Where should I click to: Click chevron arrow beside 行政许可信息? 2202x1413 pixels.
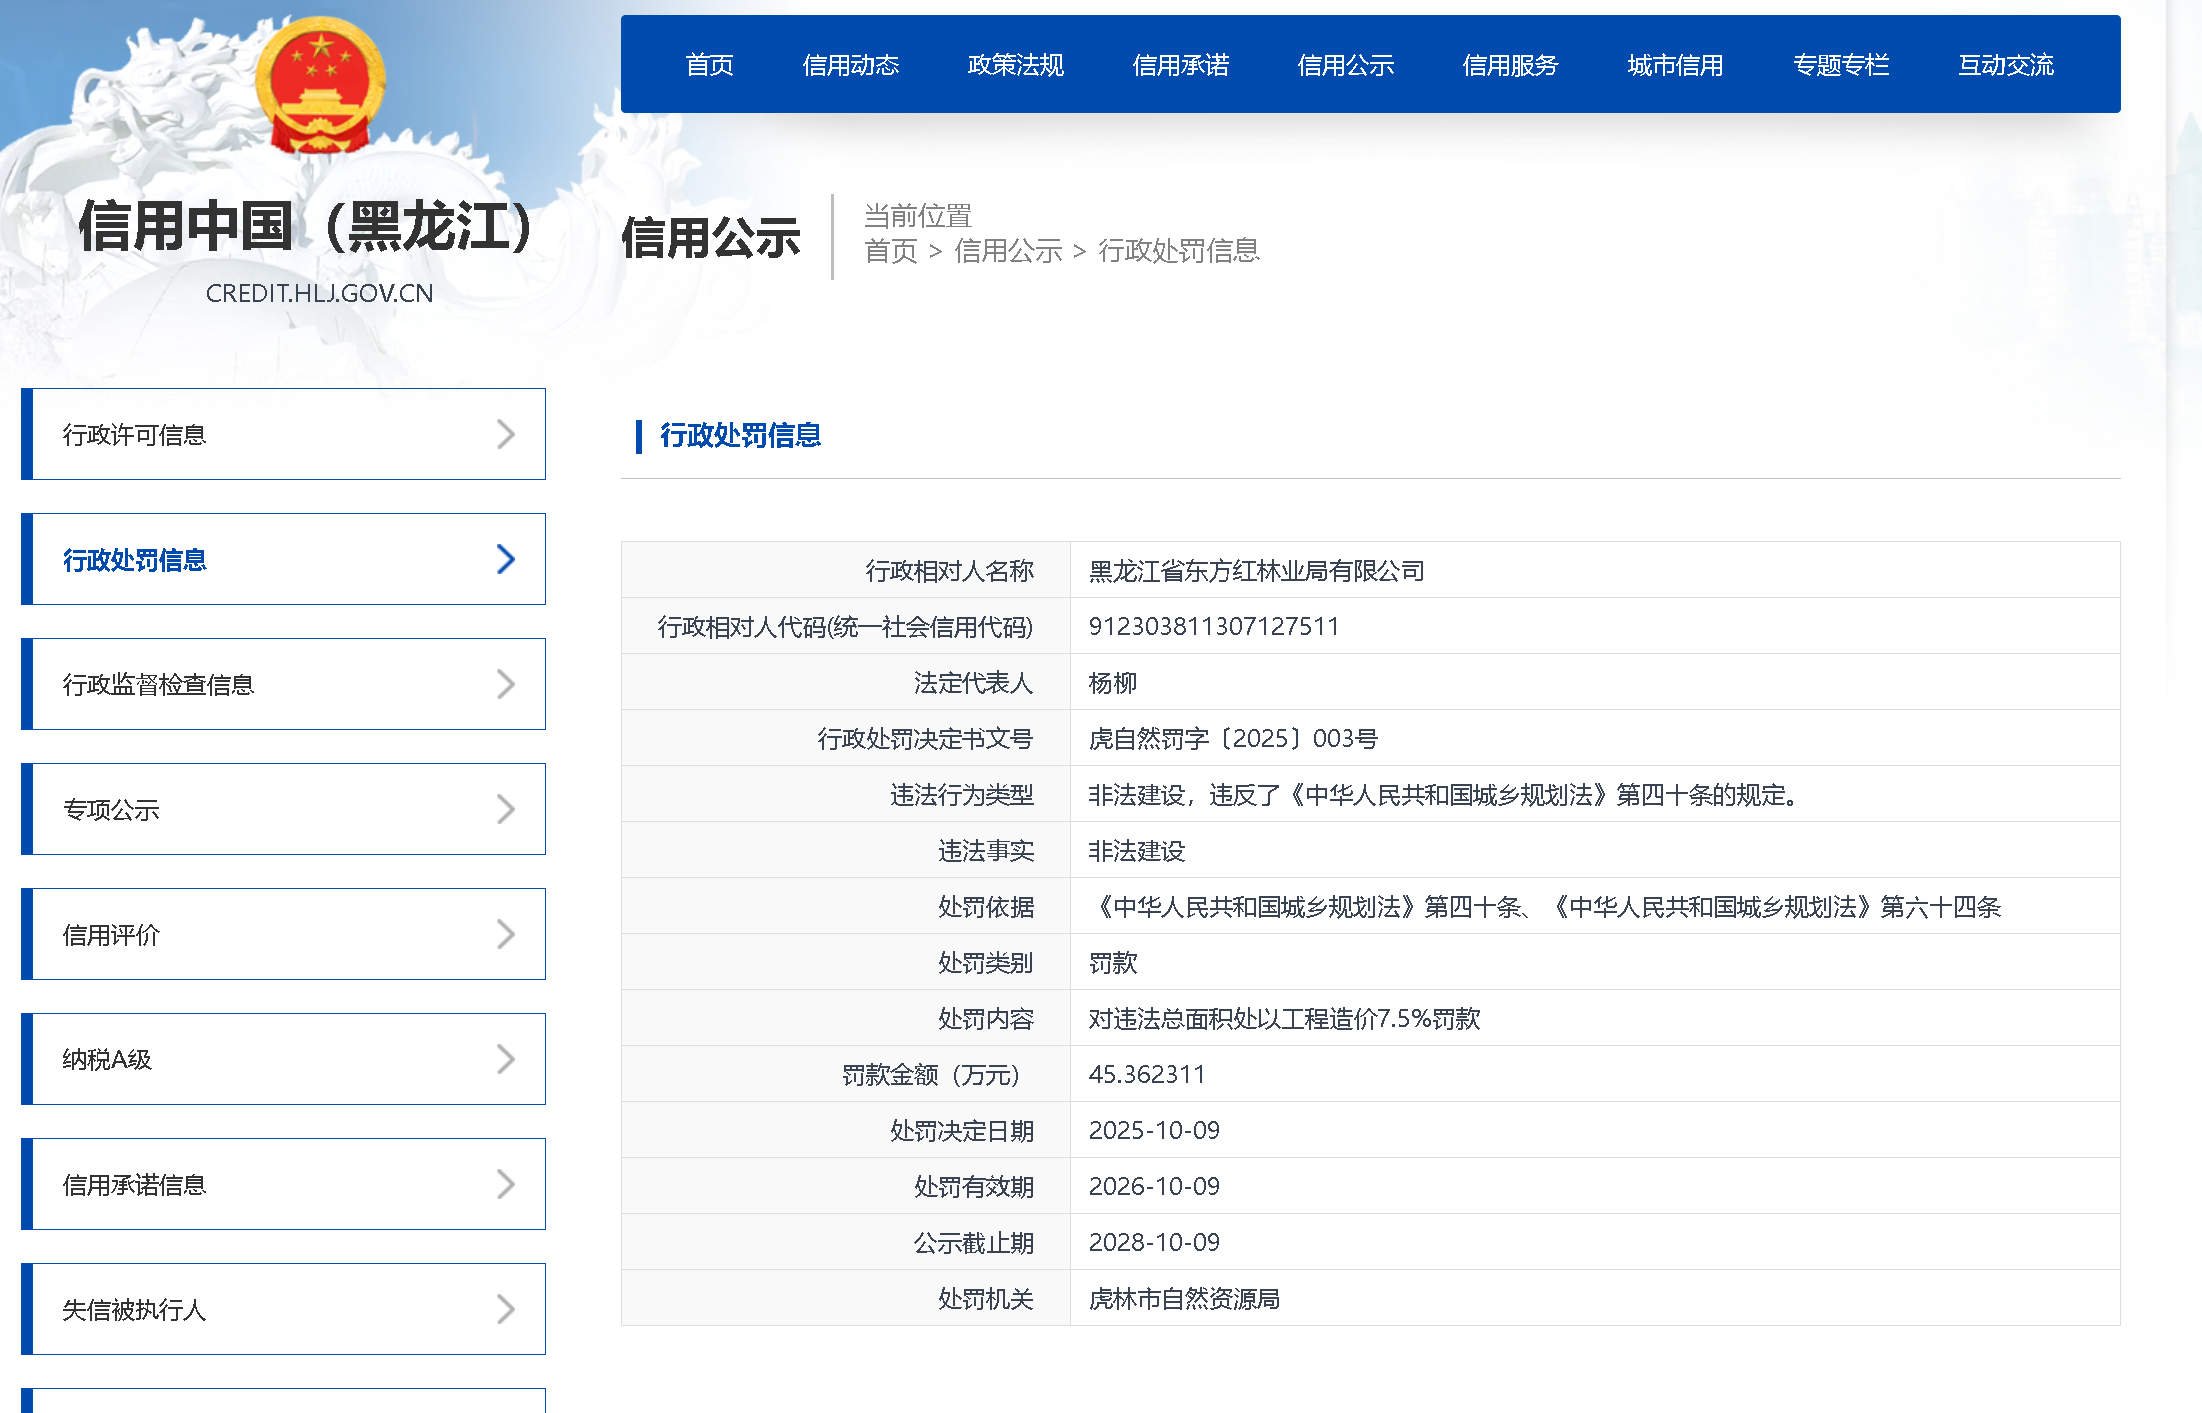[506, 434]
